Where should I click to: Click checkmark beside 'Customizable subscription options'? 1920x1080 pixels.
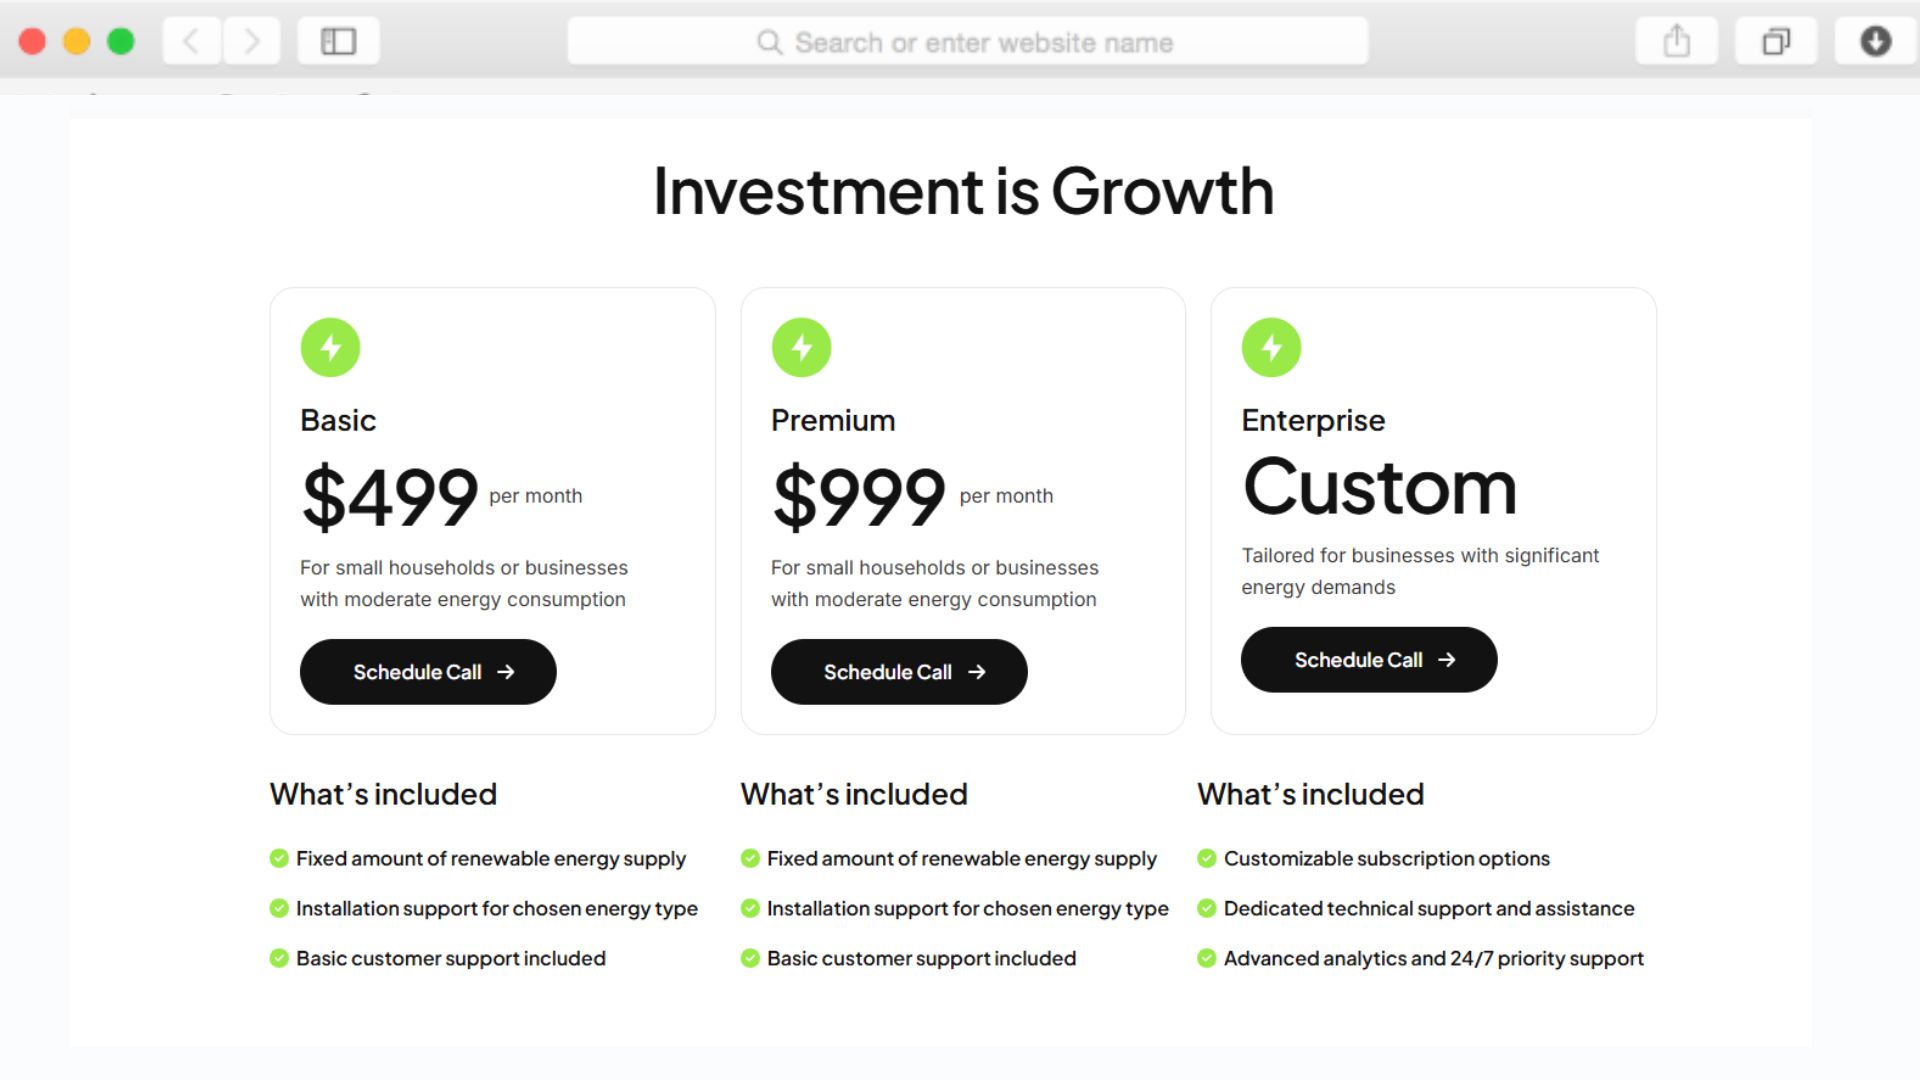click(1207, 858)
